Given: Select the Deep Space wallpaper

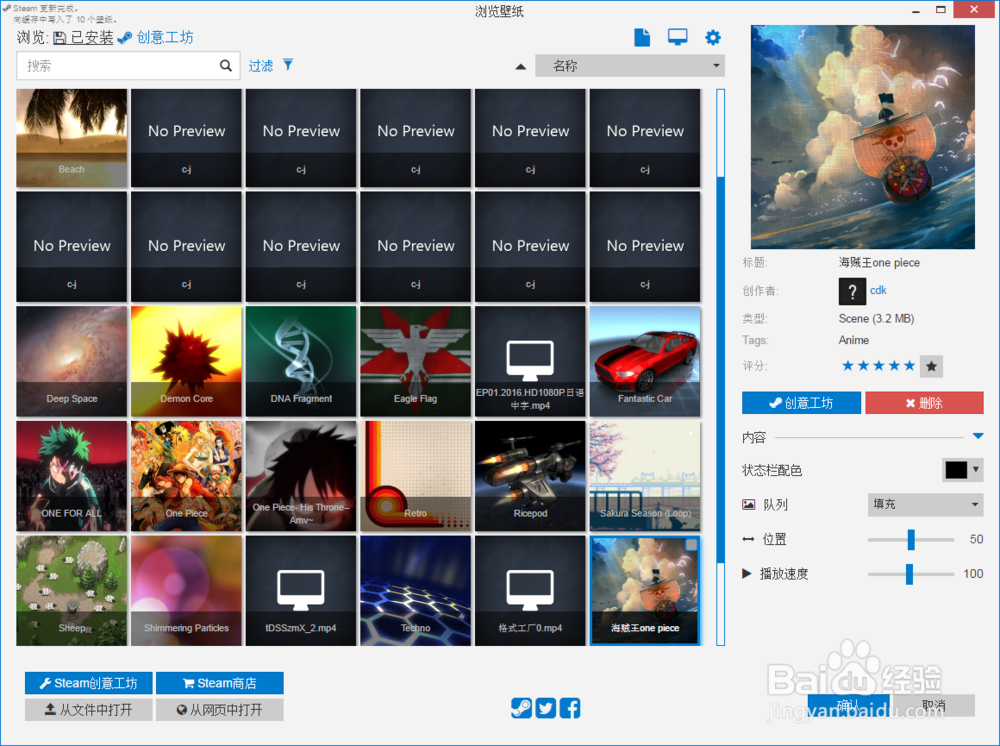Looking at the screenshot, I should point(71,361).
